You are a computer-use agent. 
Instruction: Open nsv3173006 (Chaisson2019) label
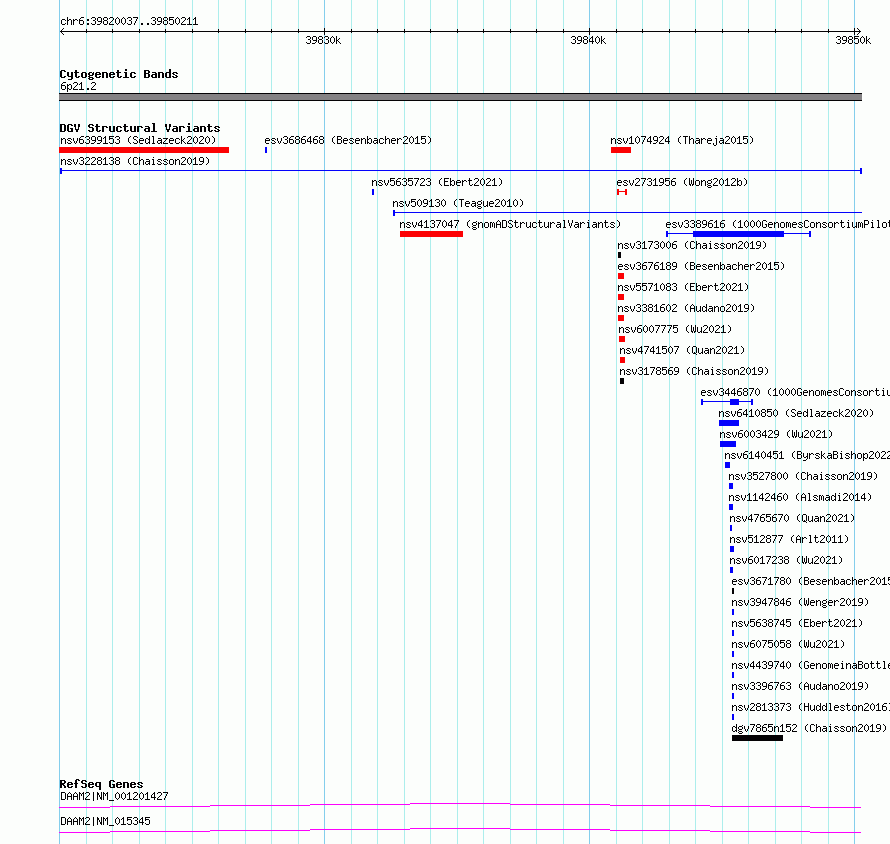pos(692,245)
